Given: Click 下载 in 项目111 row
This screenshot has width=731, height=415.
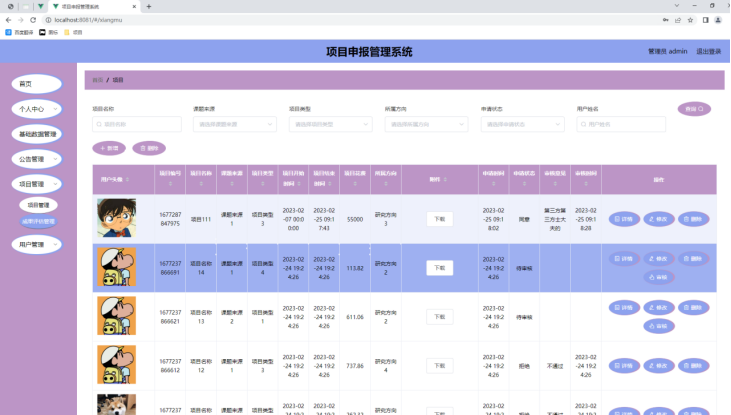Looking at the screenshot, I should pyautogui.click(x=440, y=219).
